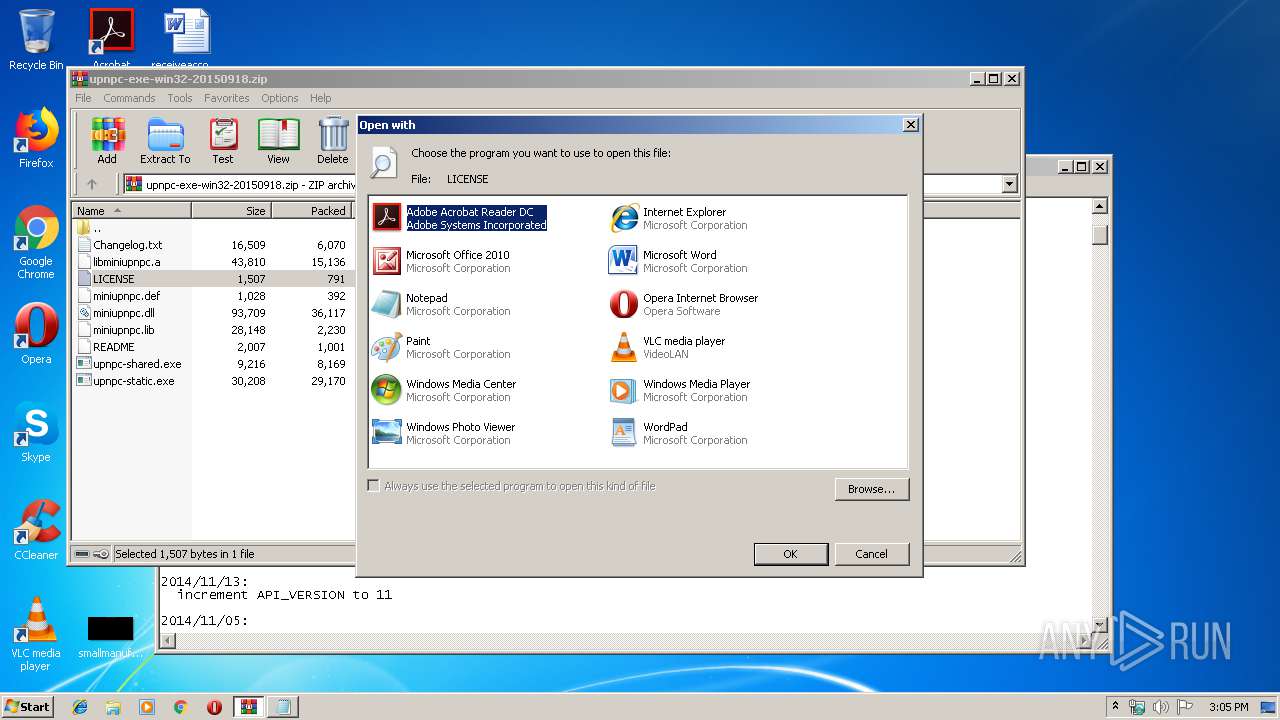The width and height of the screenshot is (1280, 720).
Task: Select miniupnpc.def file row
Action: (212, 296)
